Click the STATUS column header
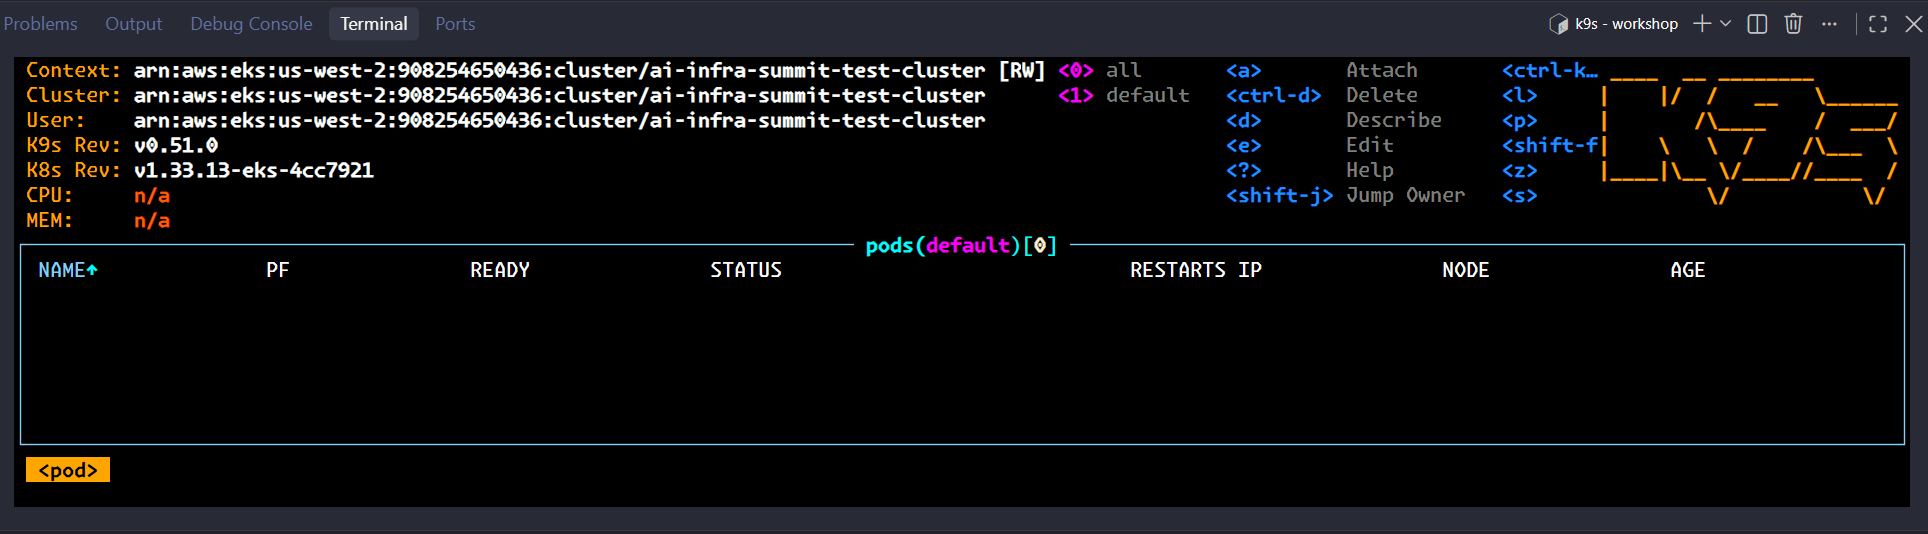 [x=746, y=270]
